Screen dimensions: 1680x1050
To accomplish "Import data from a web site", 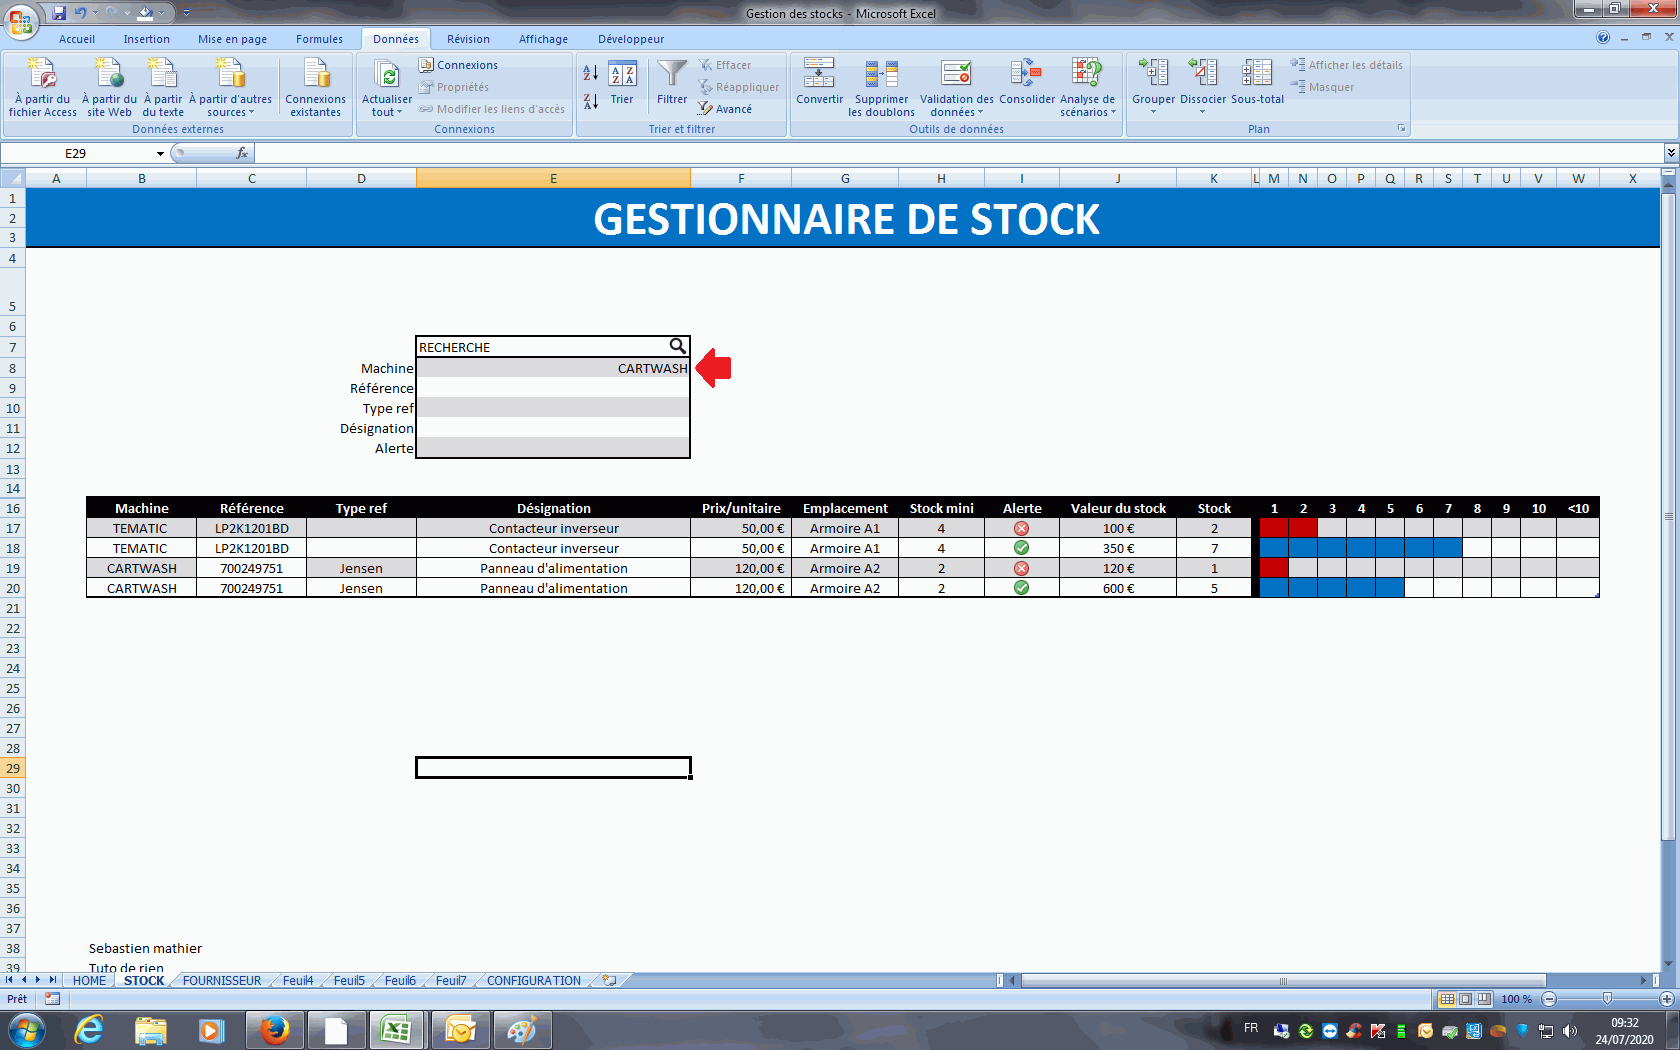I will click(109, 88).
